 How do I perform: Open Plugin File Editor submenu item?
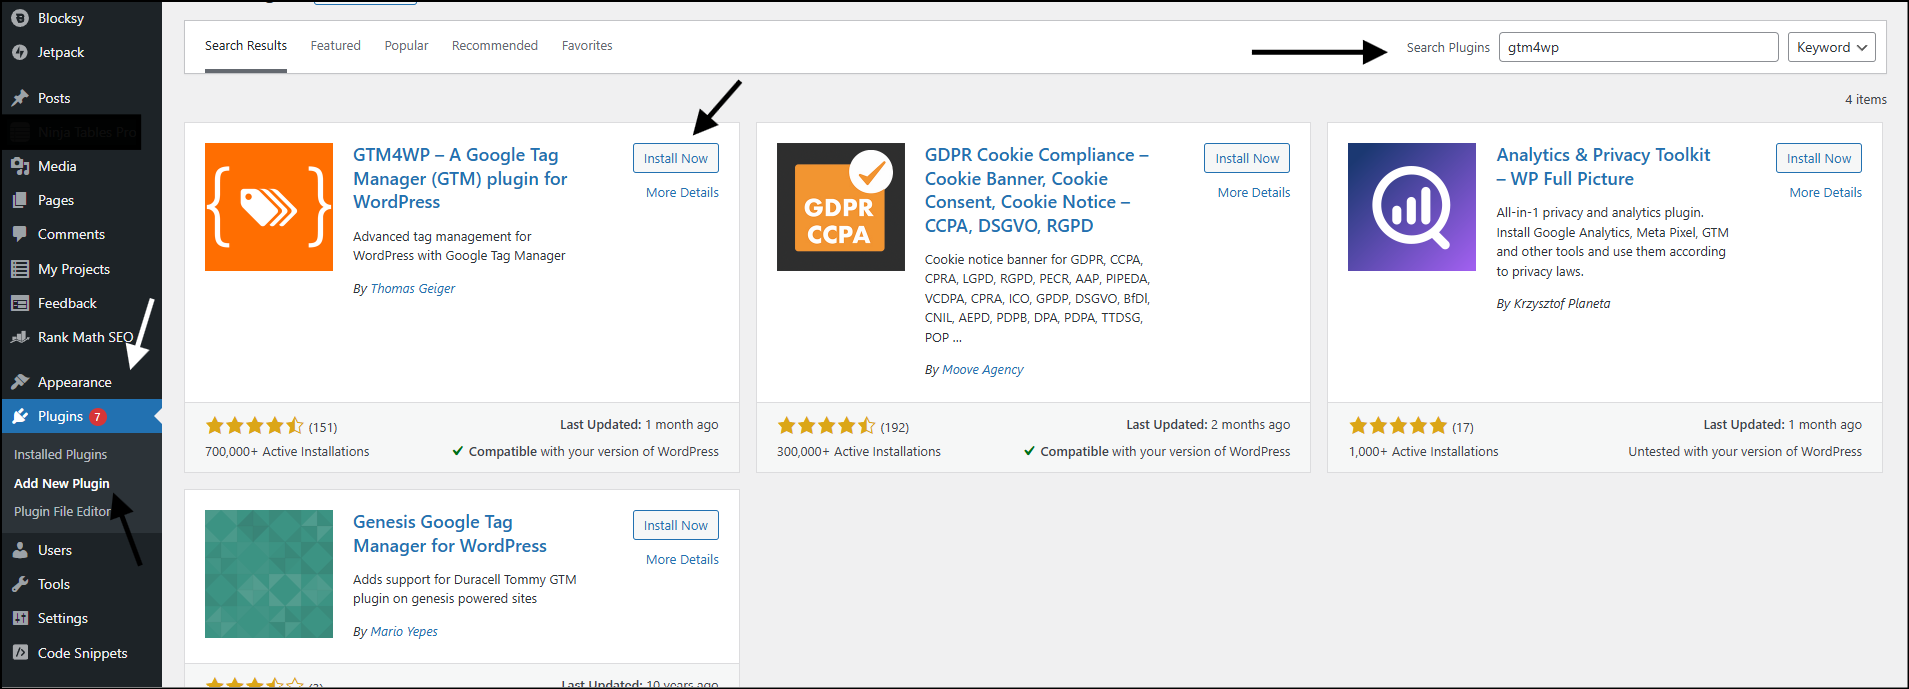click(x=62, y=511)
